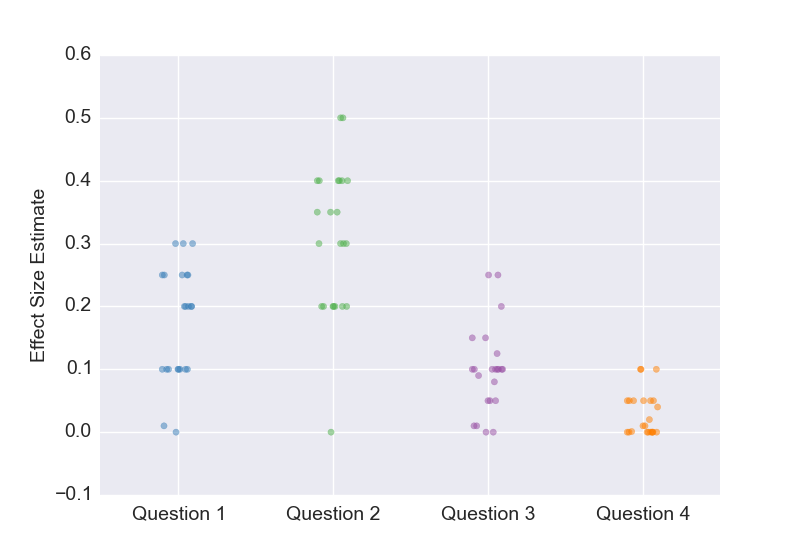The width and height of the screenshot is (800, 550).
Task: Select the orange point near 0.04
Action: (x=657, y=407)
